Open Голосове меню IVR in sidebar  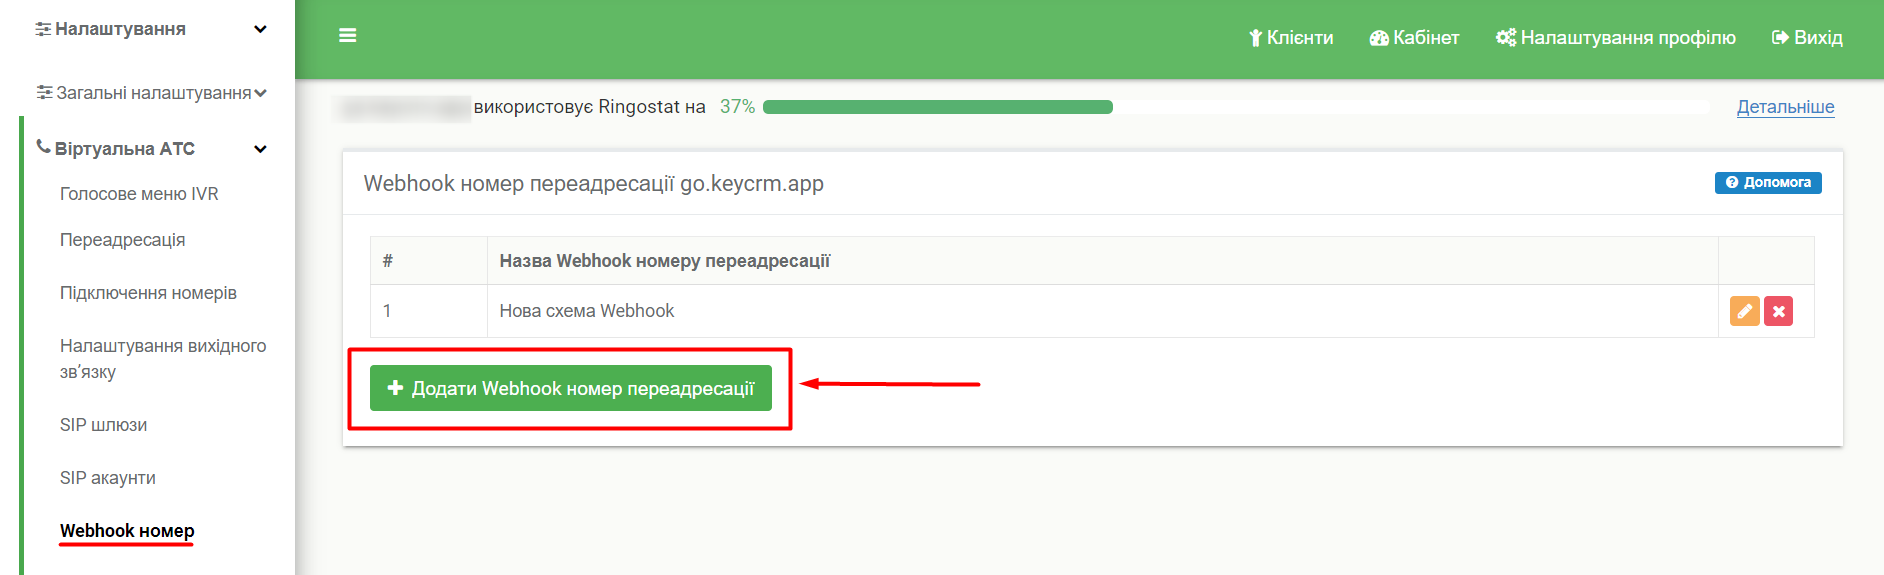pos(139,194)
